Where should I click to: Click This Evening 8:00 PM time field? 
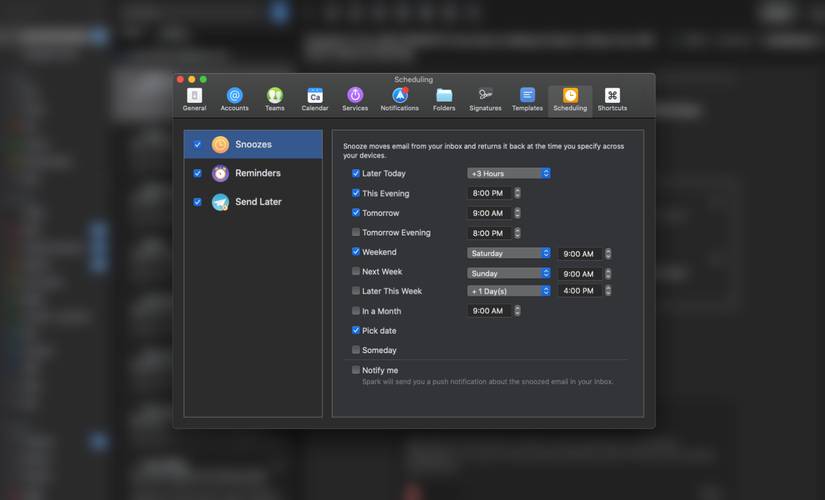click(x=489, y=193)
